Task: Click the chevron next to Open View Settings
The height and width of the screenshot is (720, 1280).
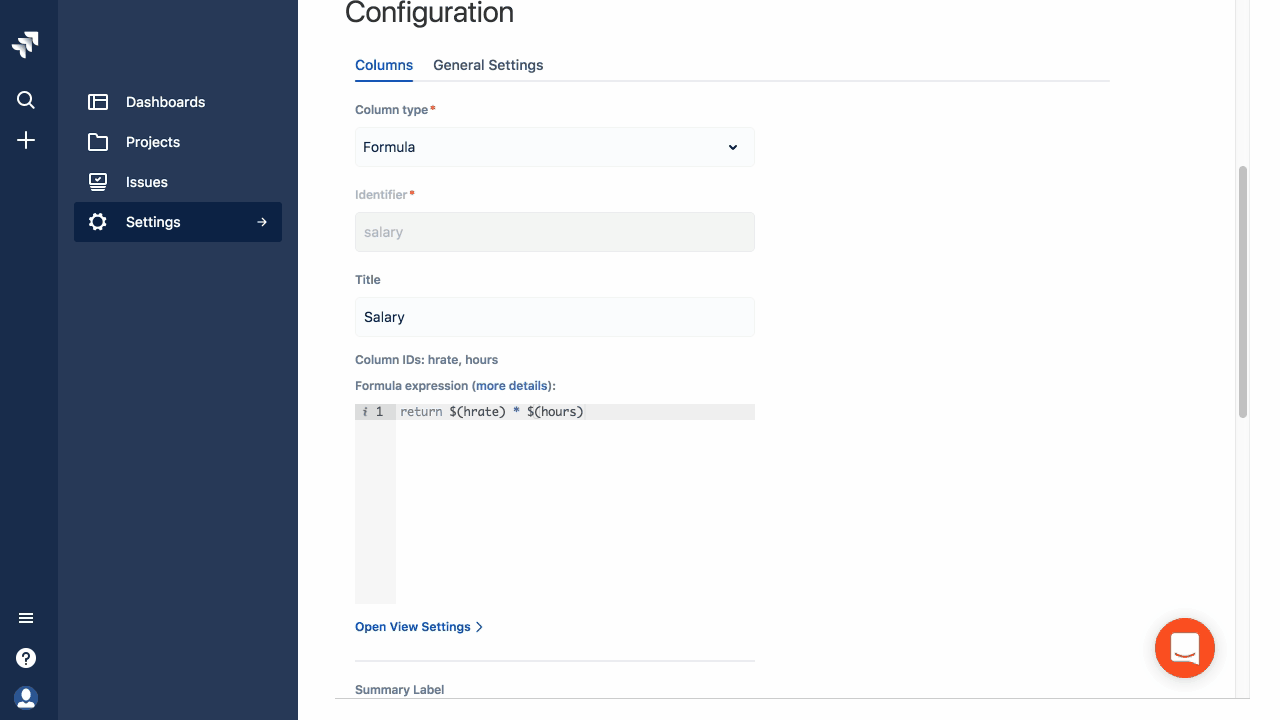Action: point(479,627)
